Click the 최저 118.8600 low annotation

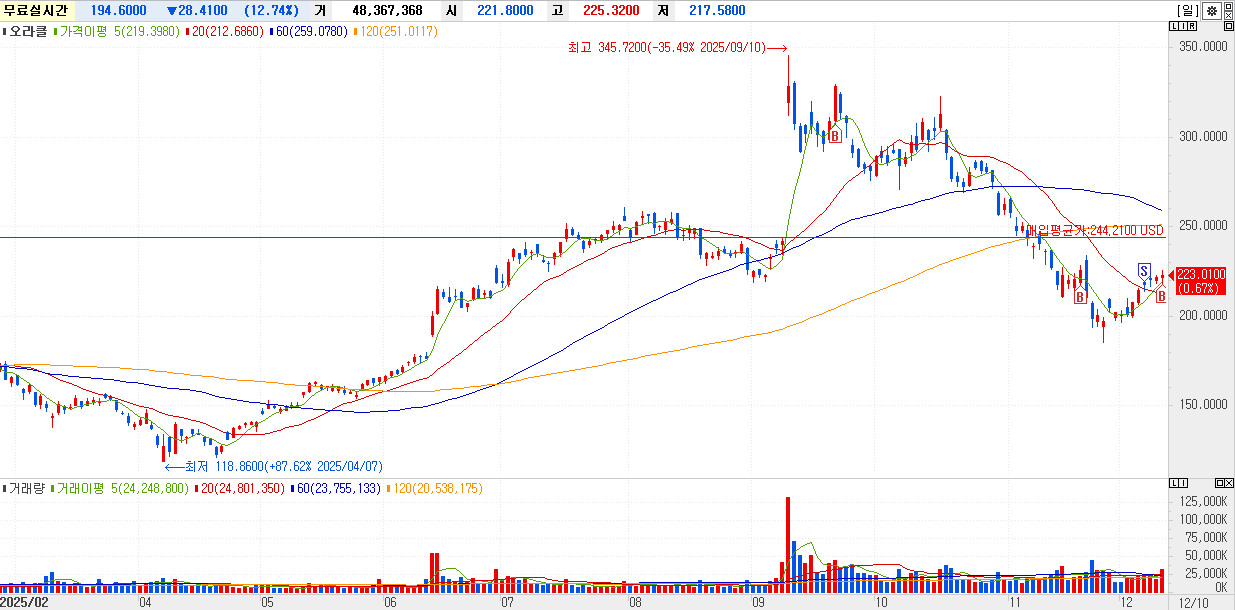274,466
